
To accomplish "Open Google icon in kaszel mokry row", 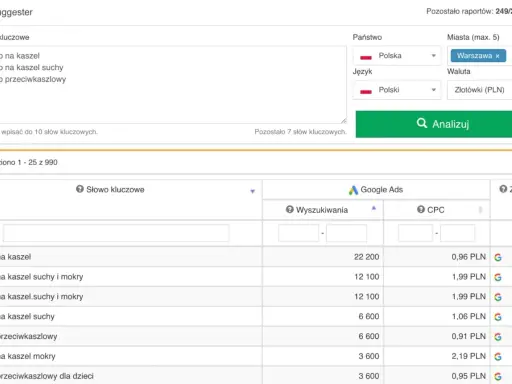I will (x=498, y=356).
